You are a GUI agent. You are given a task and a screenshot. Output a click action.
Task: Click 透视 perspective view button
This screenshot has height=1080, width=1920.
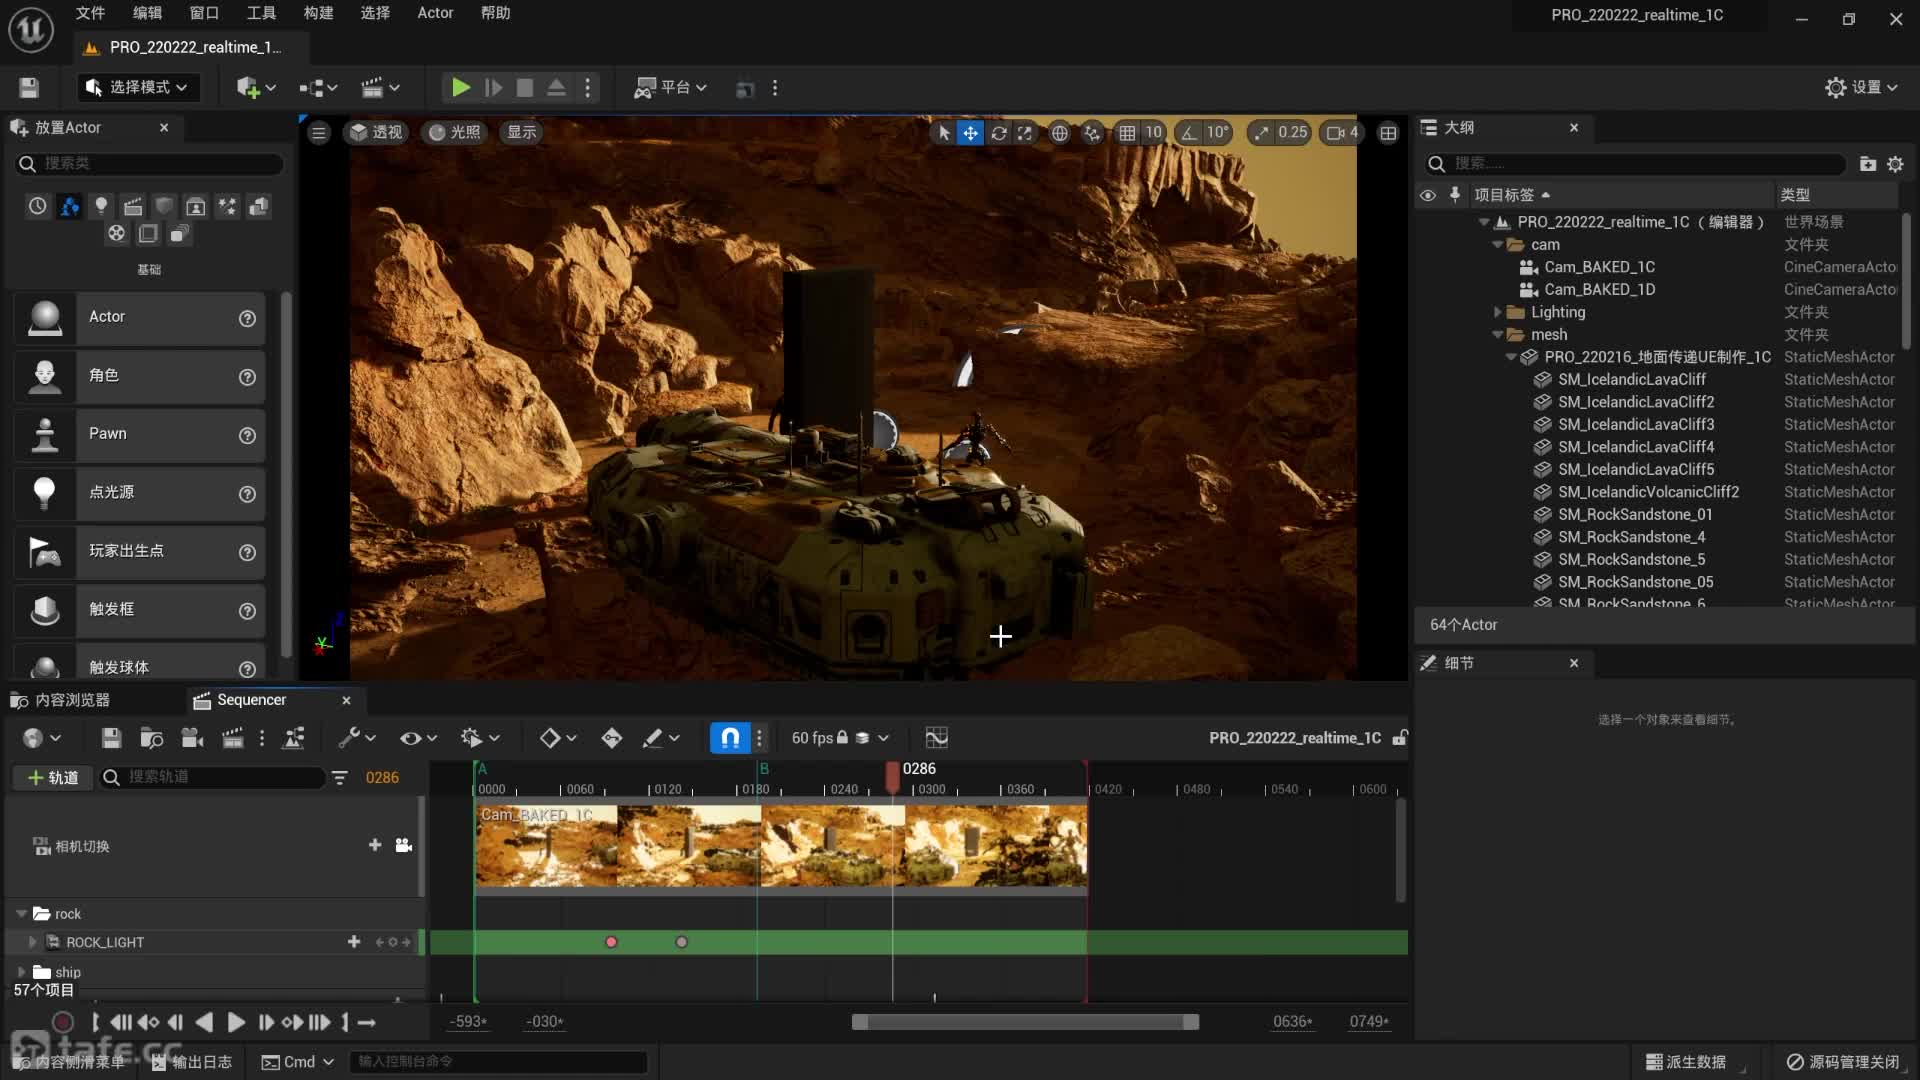click(x=376, y=132)
